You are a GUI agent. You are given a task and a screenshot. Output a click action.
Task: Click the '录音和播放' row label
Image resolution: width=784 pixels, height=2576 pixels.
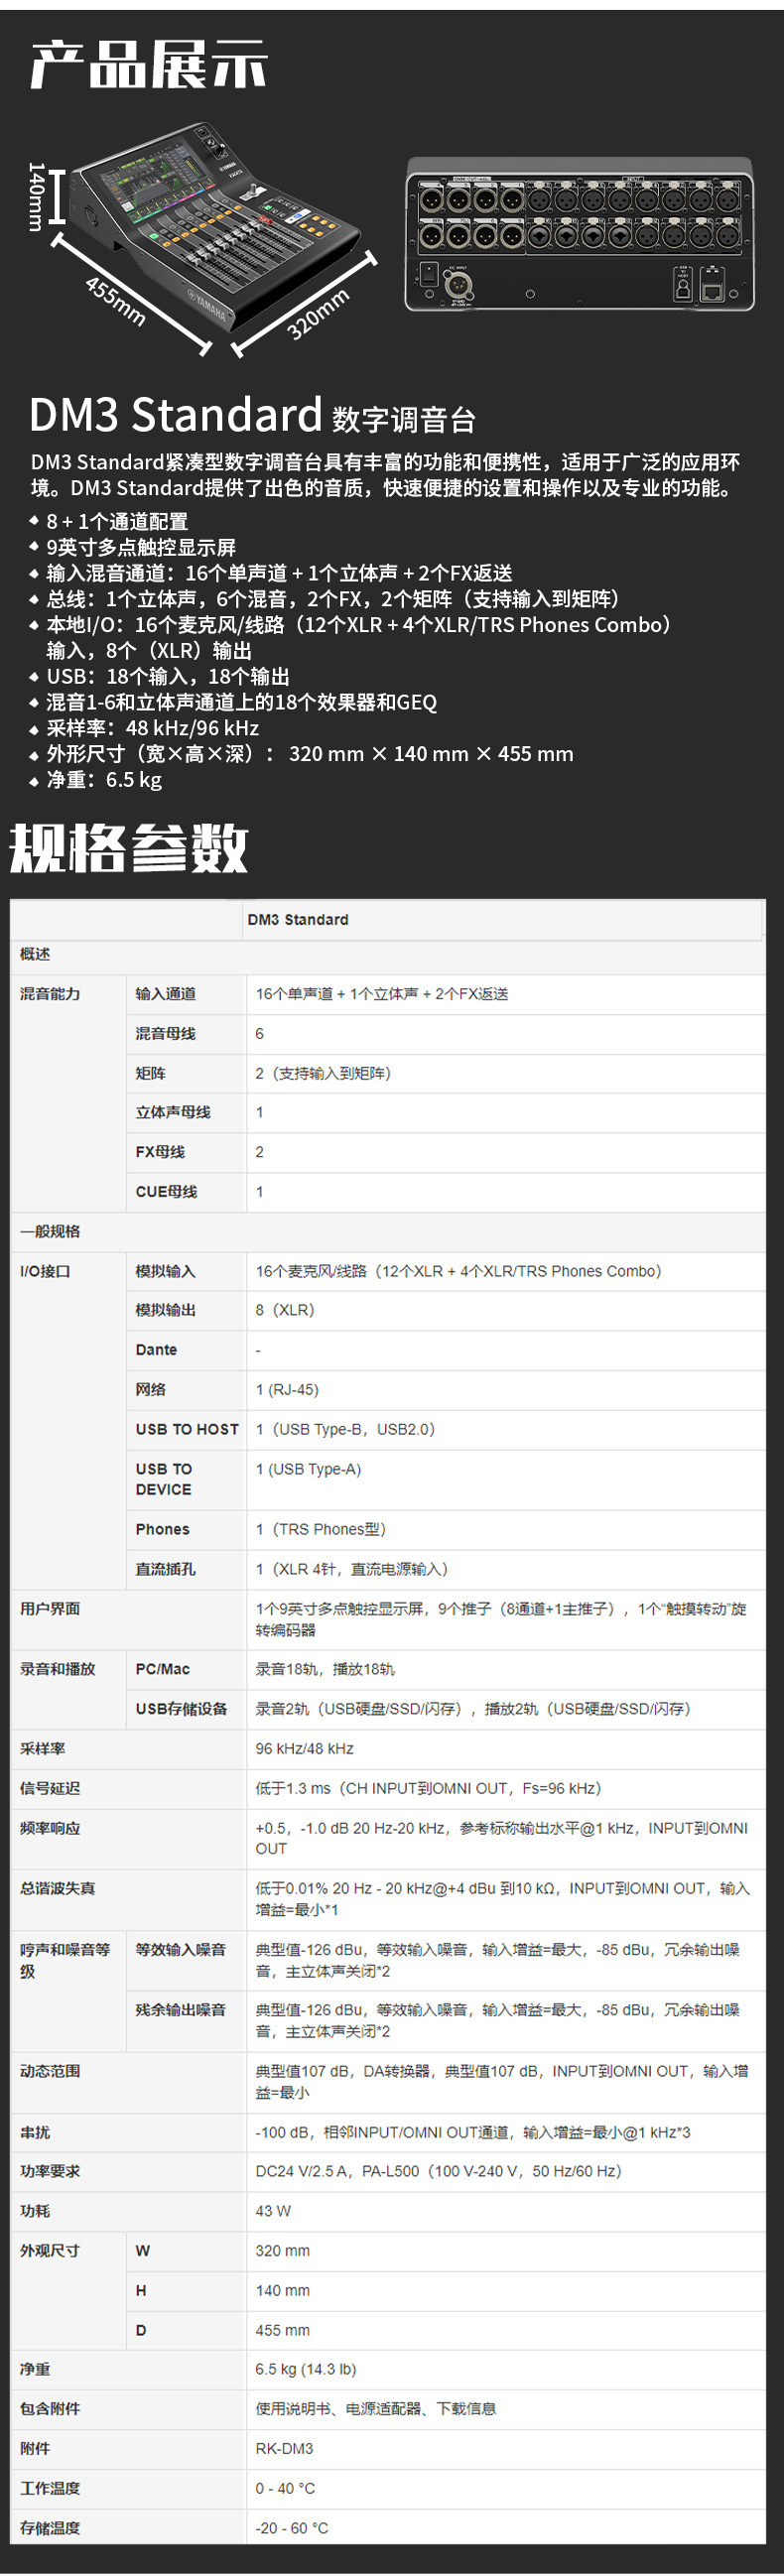click(57, 1669)
